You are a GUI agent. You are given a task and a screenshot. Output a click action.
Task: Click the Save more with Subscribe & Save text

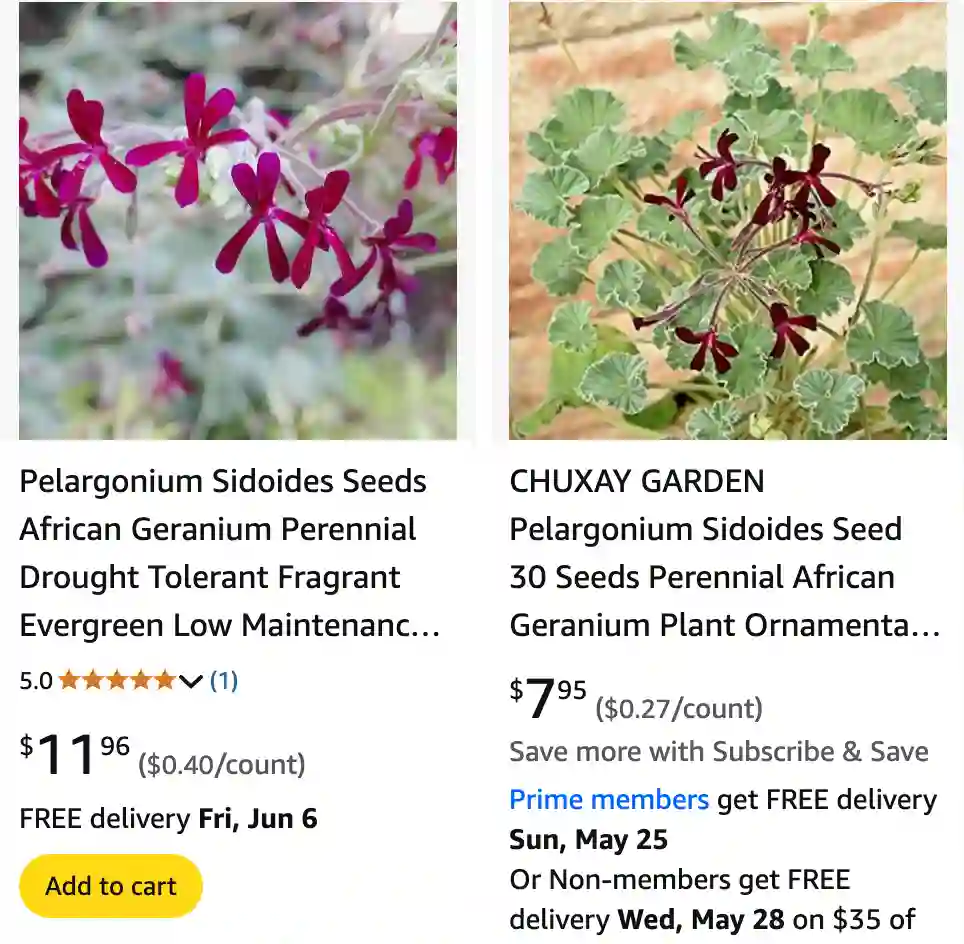point(719,751)
